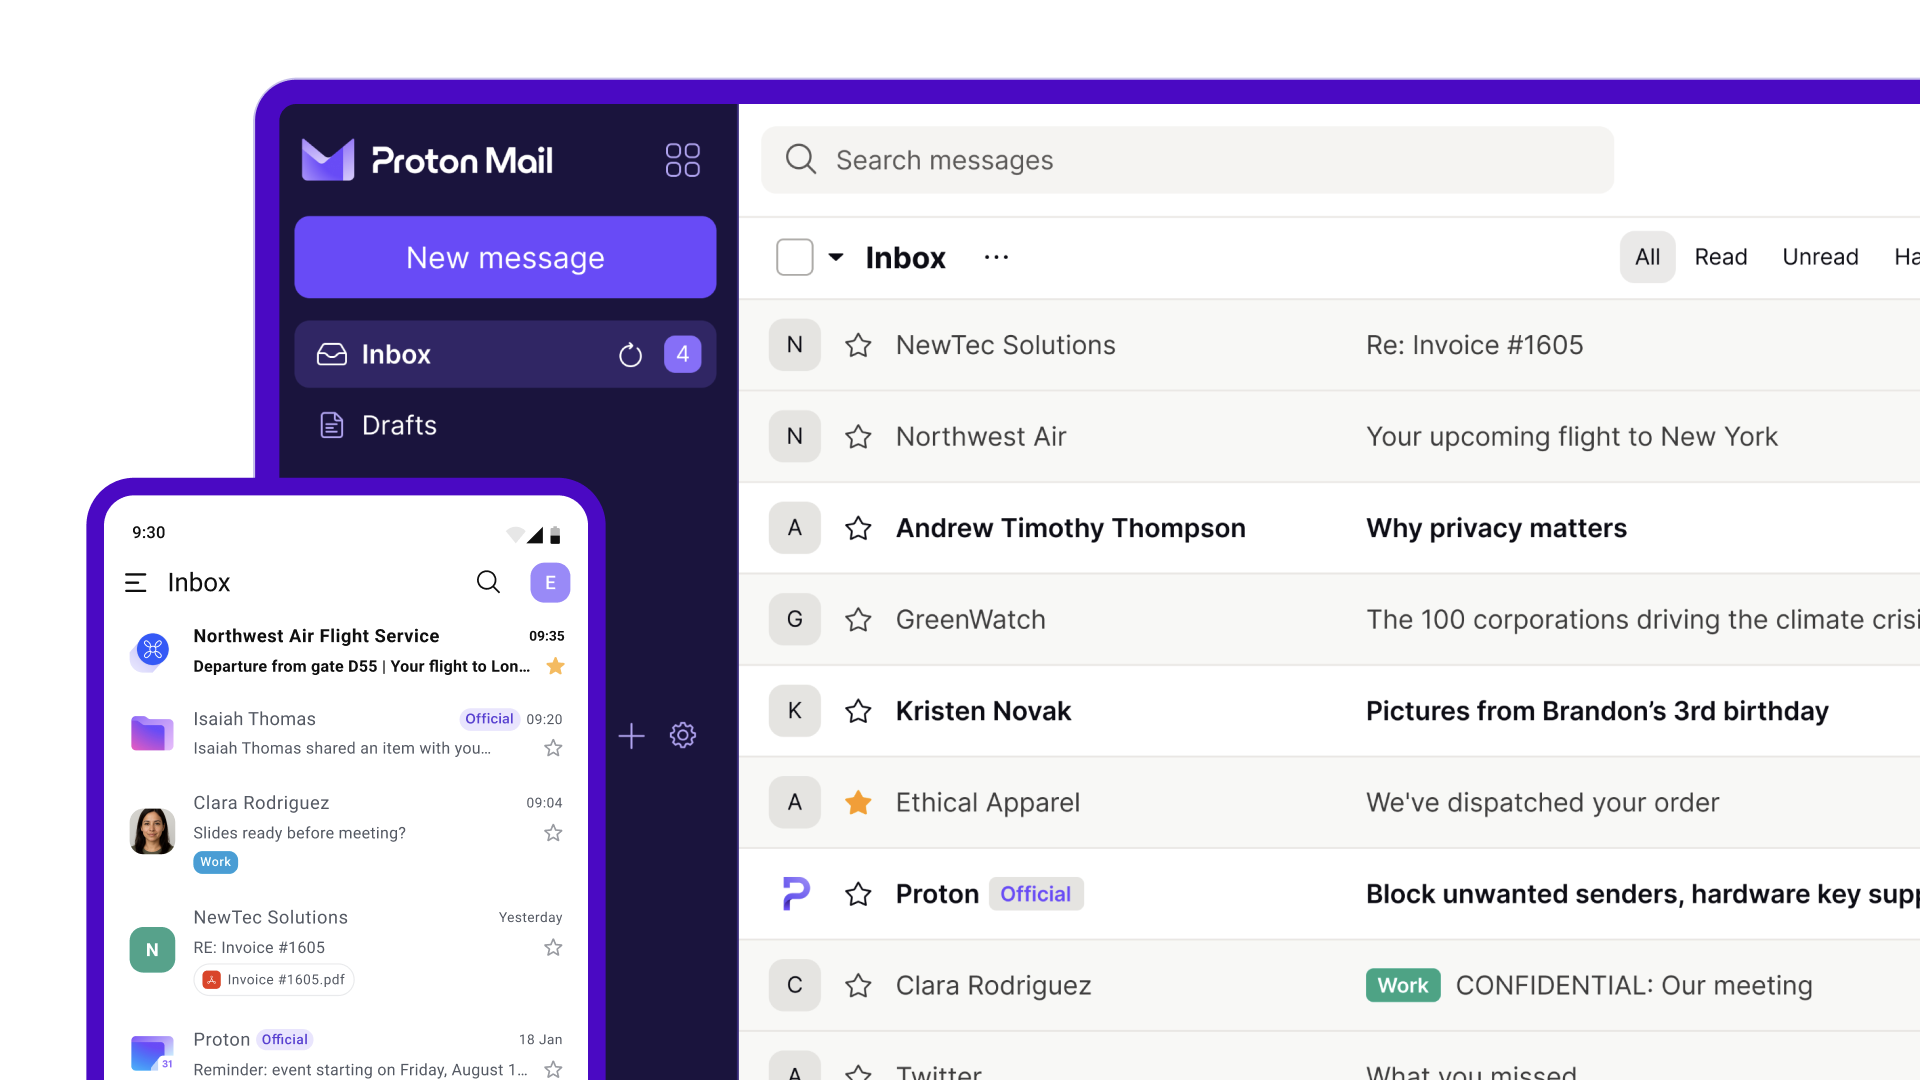
Task: Tap the mobile search icon
Action: (488, 582)
